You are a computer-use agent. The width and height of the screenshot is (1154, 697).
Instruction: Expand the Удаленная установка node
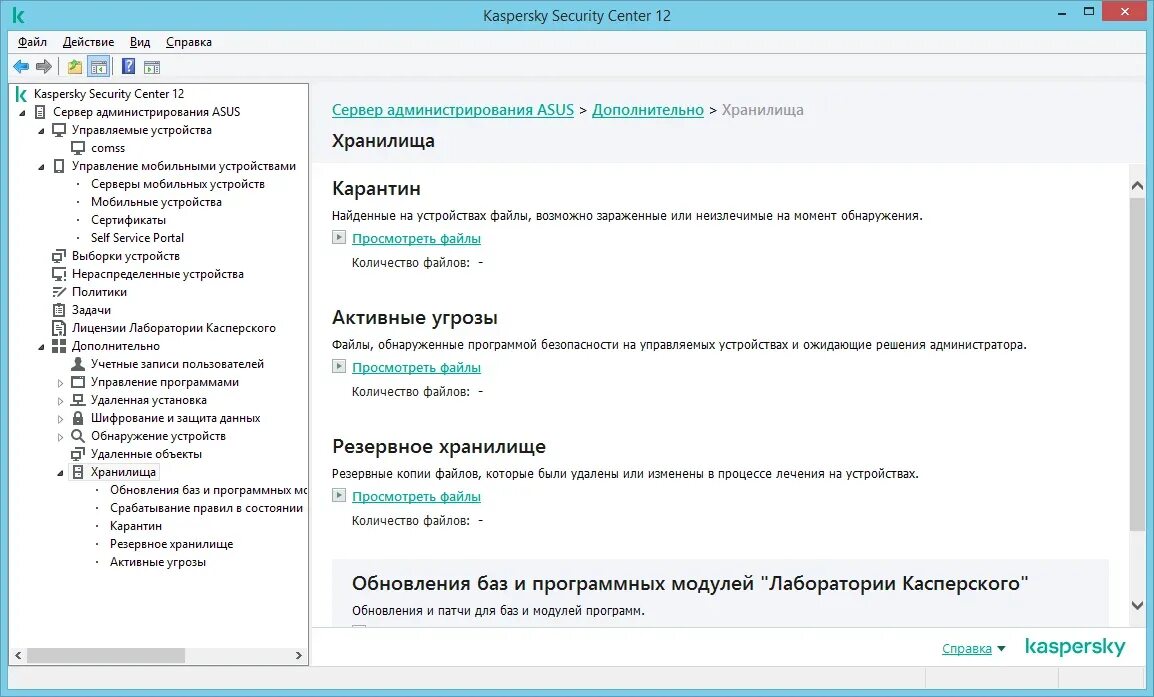60,400
